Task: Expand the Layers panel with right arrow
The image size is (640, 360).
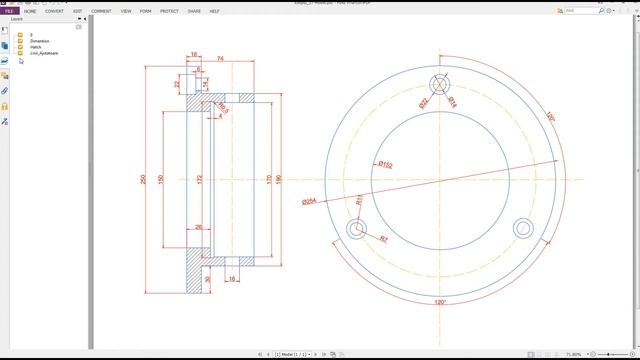Action: click(80, 19)
